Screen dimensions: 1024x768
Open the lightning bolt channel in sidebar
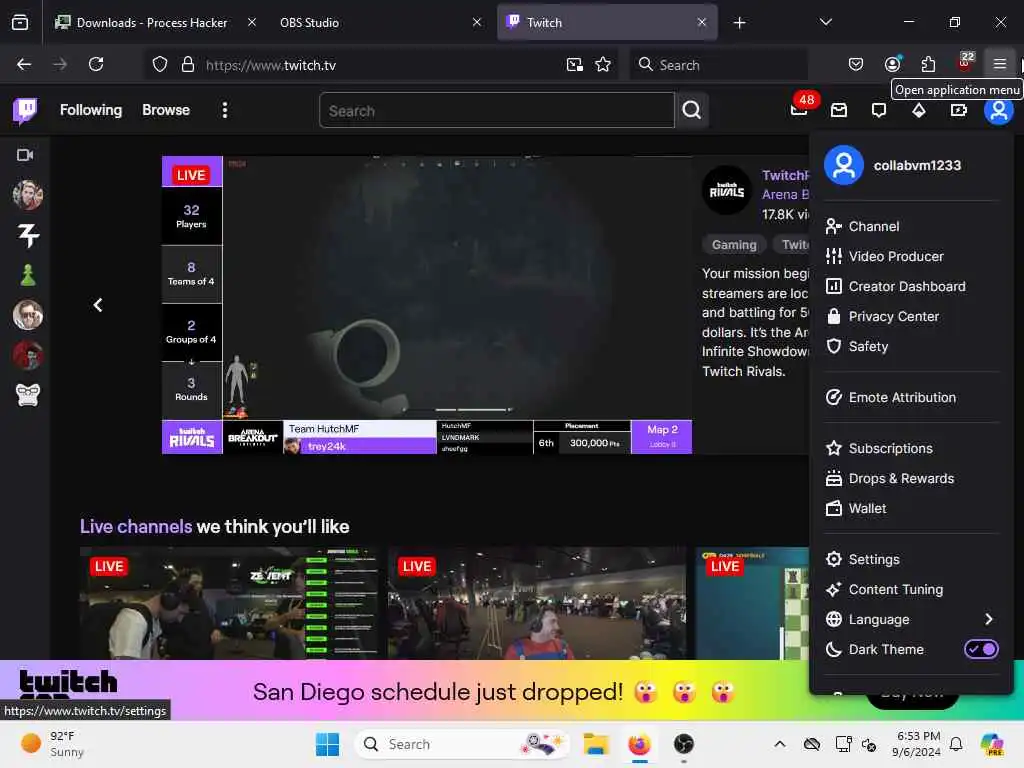(x=27, y=235)
